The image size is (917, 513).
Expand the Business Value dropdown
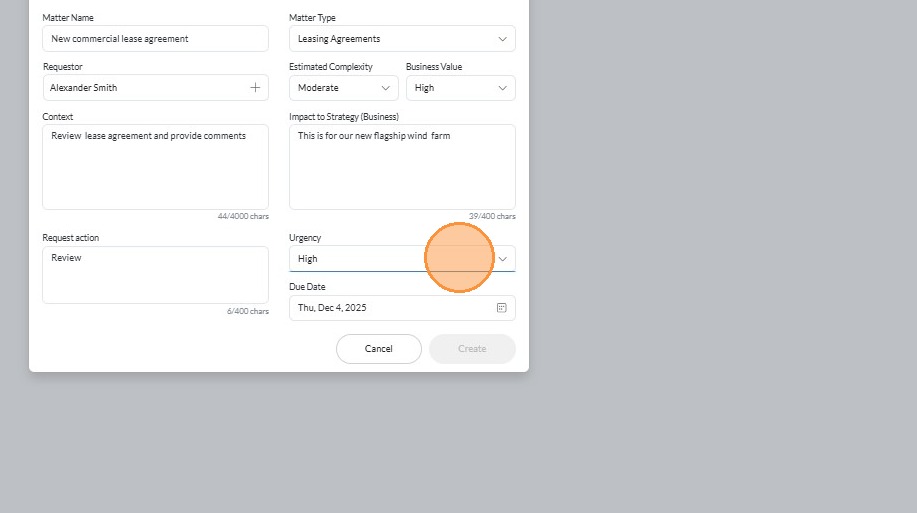coord(502,88)
